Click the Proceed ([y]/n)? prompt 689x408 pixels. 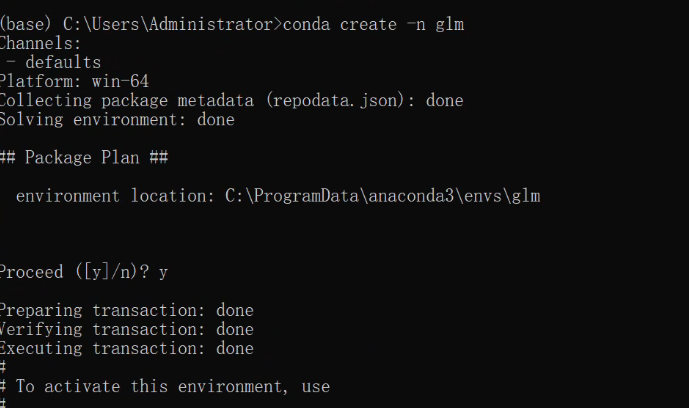coord(75,272)
